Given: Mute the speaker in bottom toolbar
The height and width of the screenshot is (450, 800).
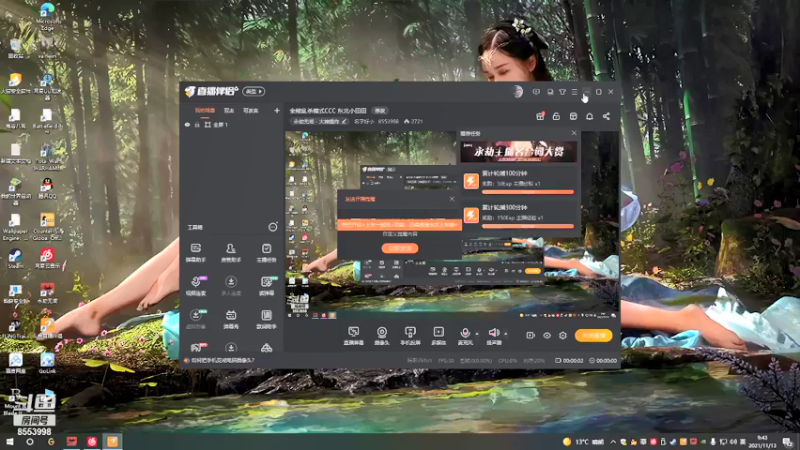Looking at the screenshot, I should pos(493,336).
